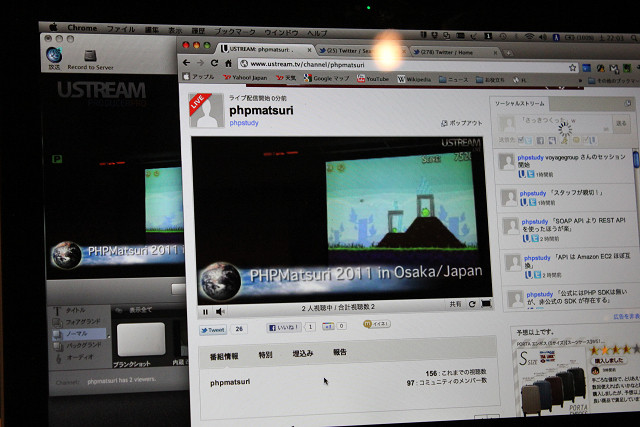Click the volume icon in the Mac menu bar
This screenshot has height=427, width=640.
click(542, 37)
